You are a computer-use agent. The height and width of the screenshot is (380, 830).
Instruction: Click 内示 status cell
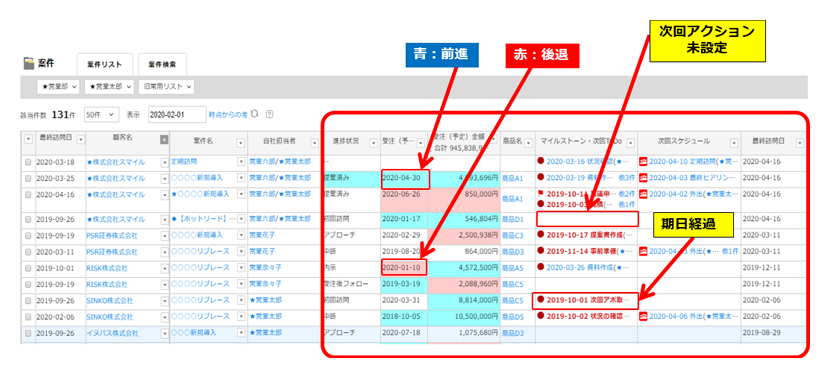point(351,268)
